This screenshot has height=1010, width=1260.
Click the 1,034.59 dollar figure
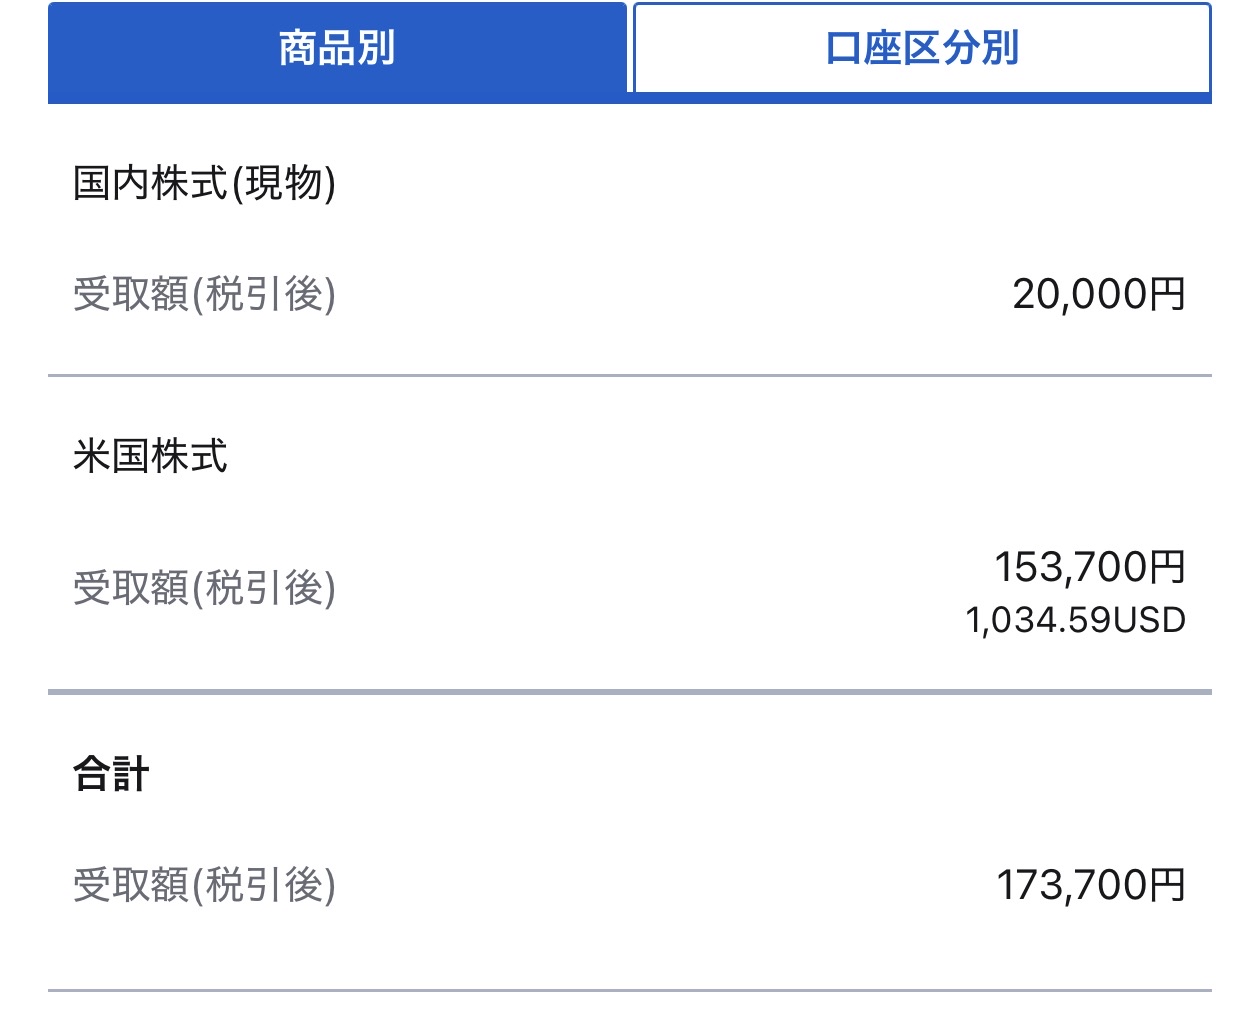(1037, 620)
